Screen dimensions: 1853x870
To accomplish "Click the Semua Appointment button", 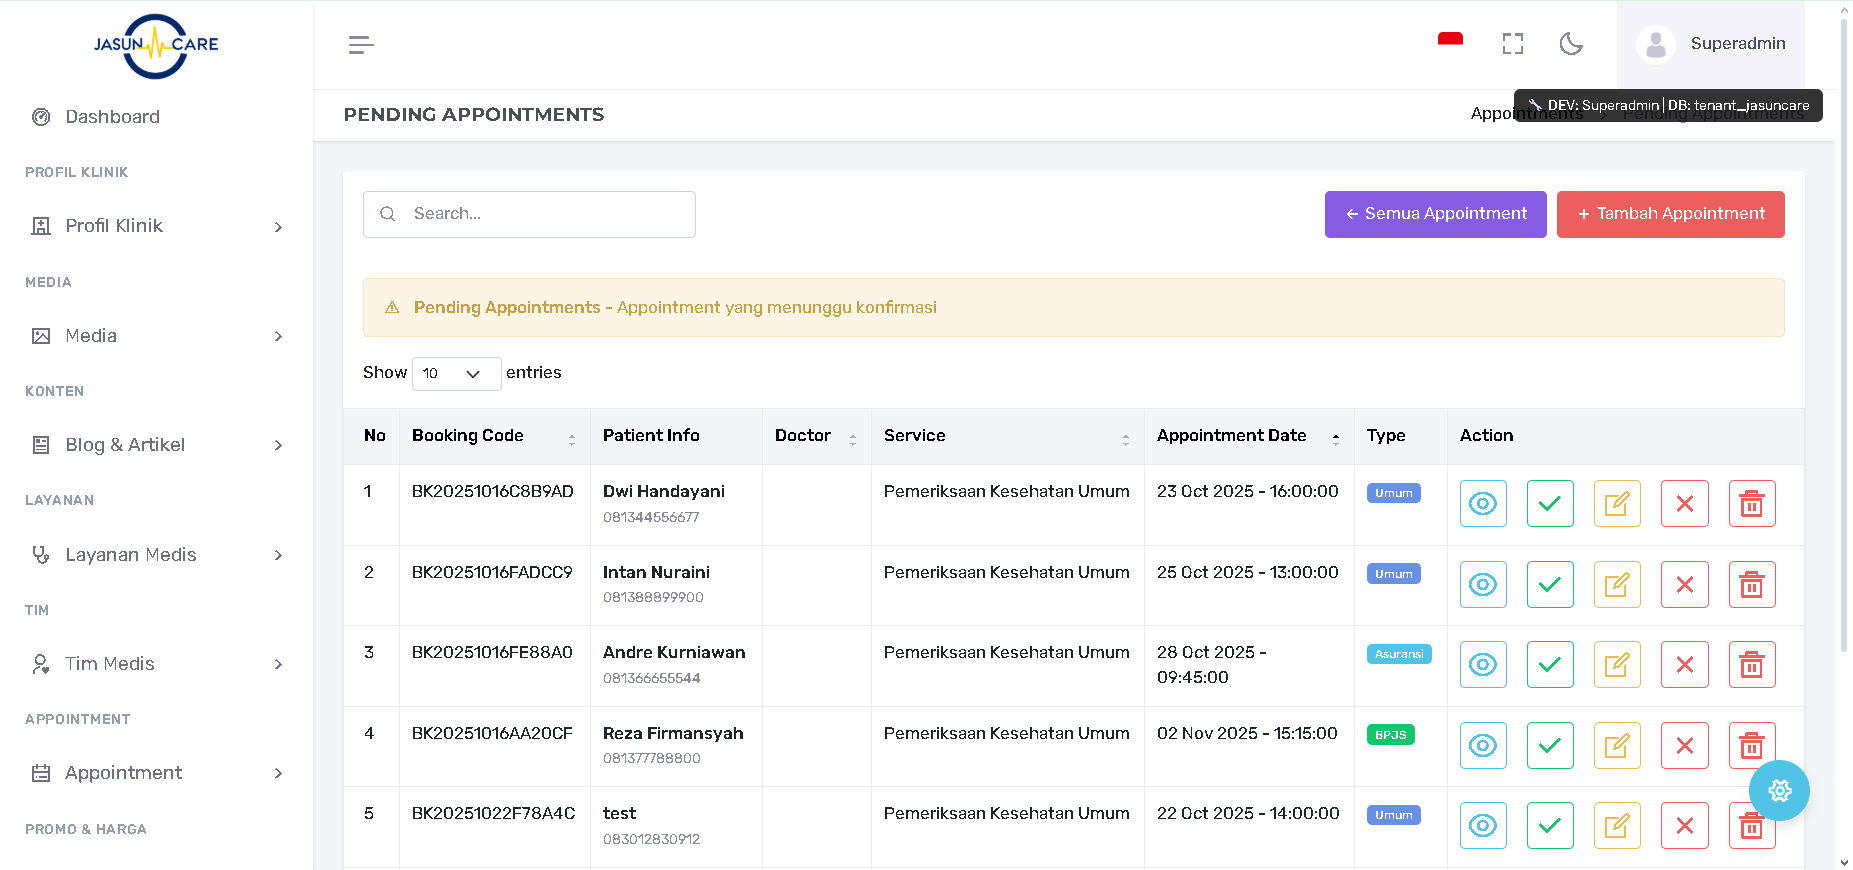I will point(1435,214).
